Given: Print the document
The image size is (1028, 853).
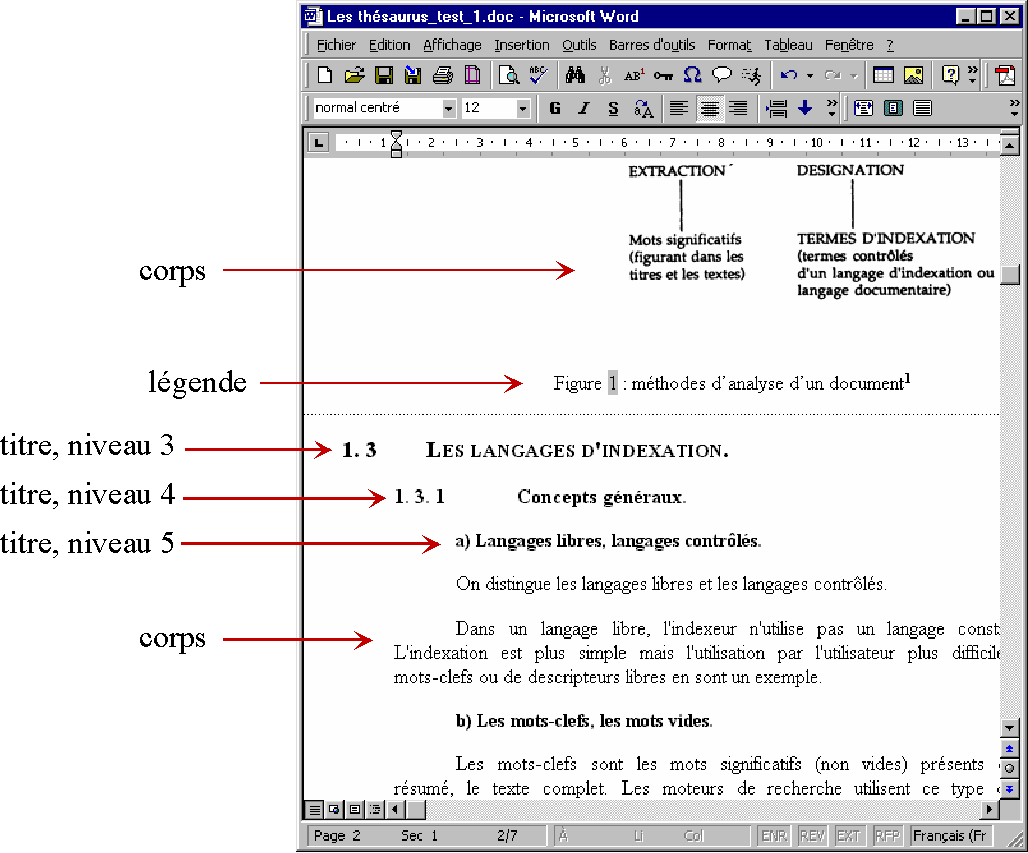Looking at the screenshot, I should (x=443, y=75).
